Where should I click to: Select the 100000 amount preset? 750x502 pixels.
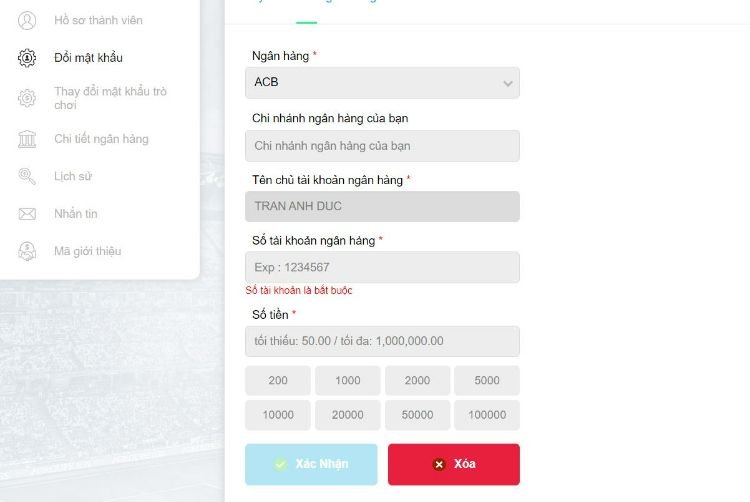click(x=487, y=415)
